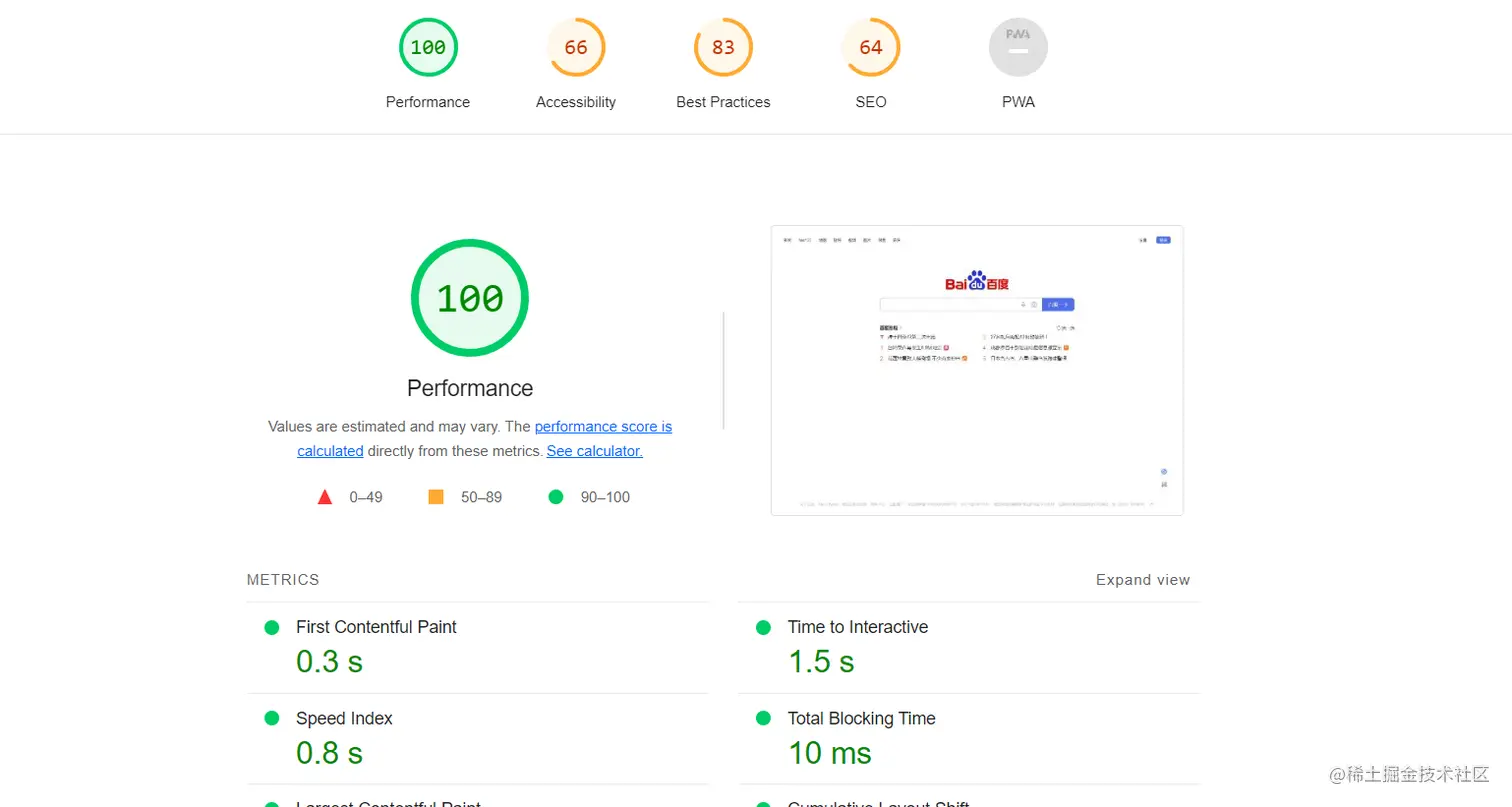Click the PWA gray badge icon
1512x807 pixels.
(1018, 47)
